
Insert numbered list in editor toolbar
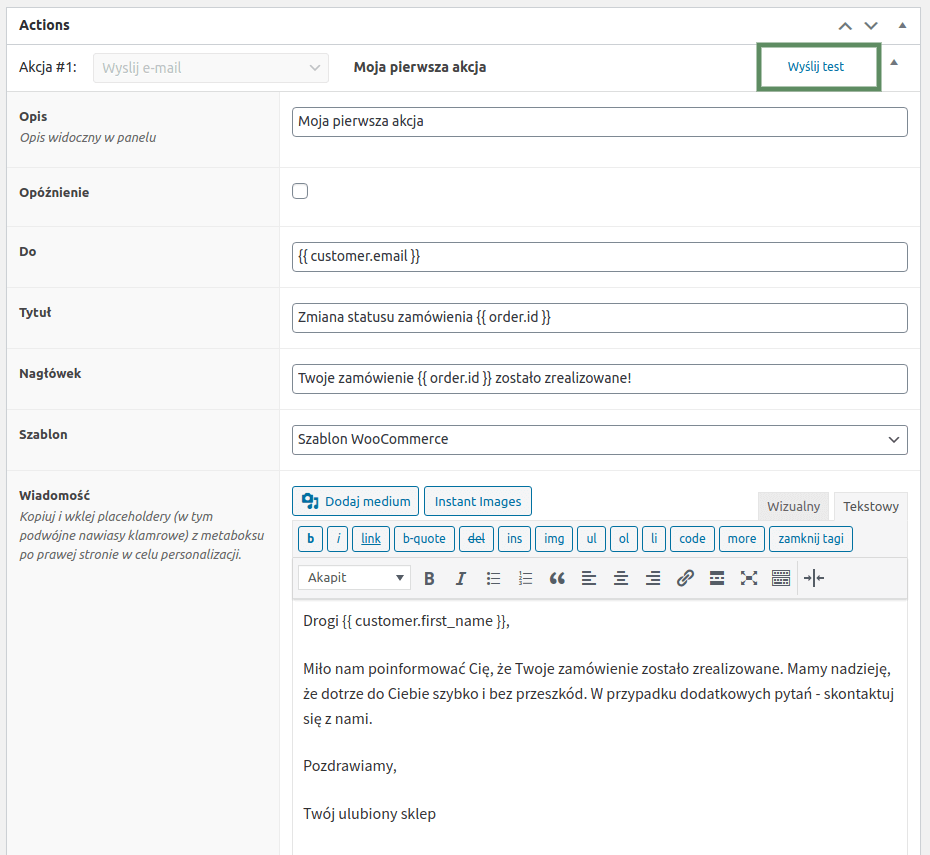tap(525, 578)
